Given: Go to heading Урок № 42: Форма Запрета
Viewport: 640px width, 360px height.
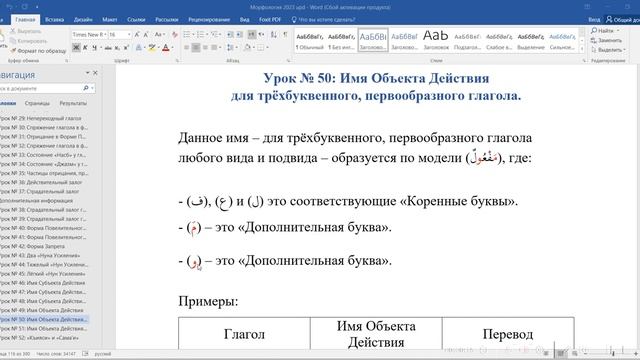Looking at the screenshot, I should [x=33, y=246].
